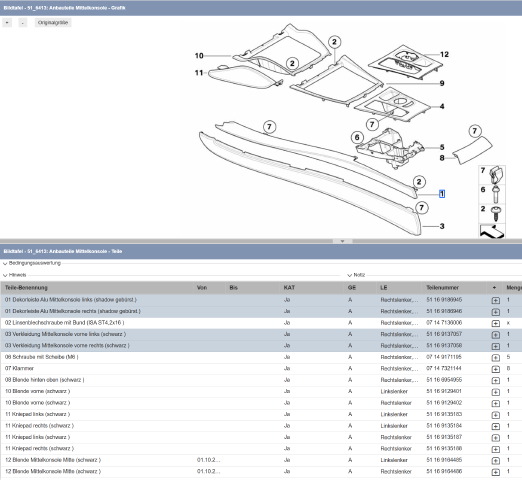Image resolution: width=522 pixels, height=480 pixels.
Task: Sort by GE column header
Action: (352, 288)
